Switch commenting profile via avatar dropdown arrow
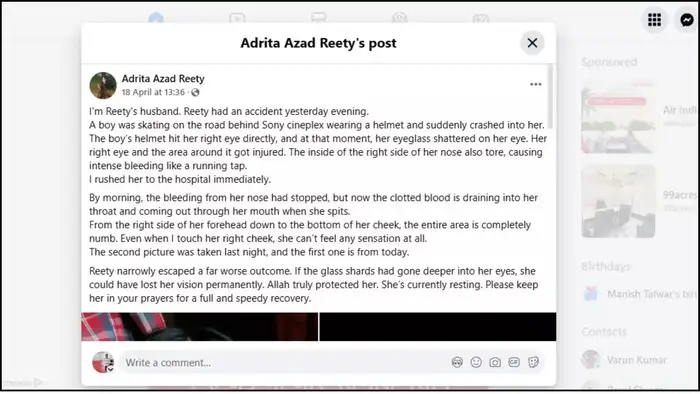Viewport: 700px width, 394px height. click(x=110, y=369)
